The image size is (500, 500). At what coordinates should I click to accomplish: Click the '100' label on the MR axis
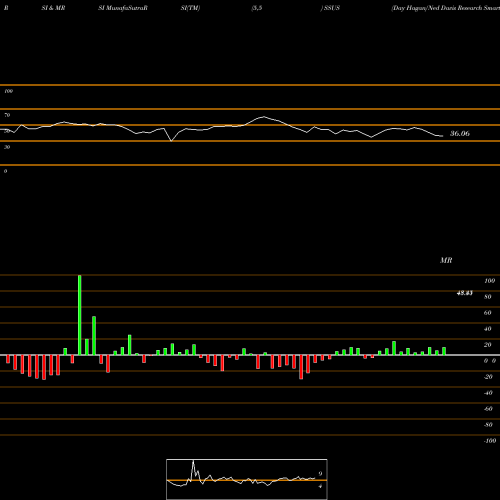489,281
